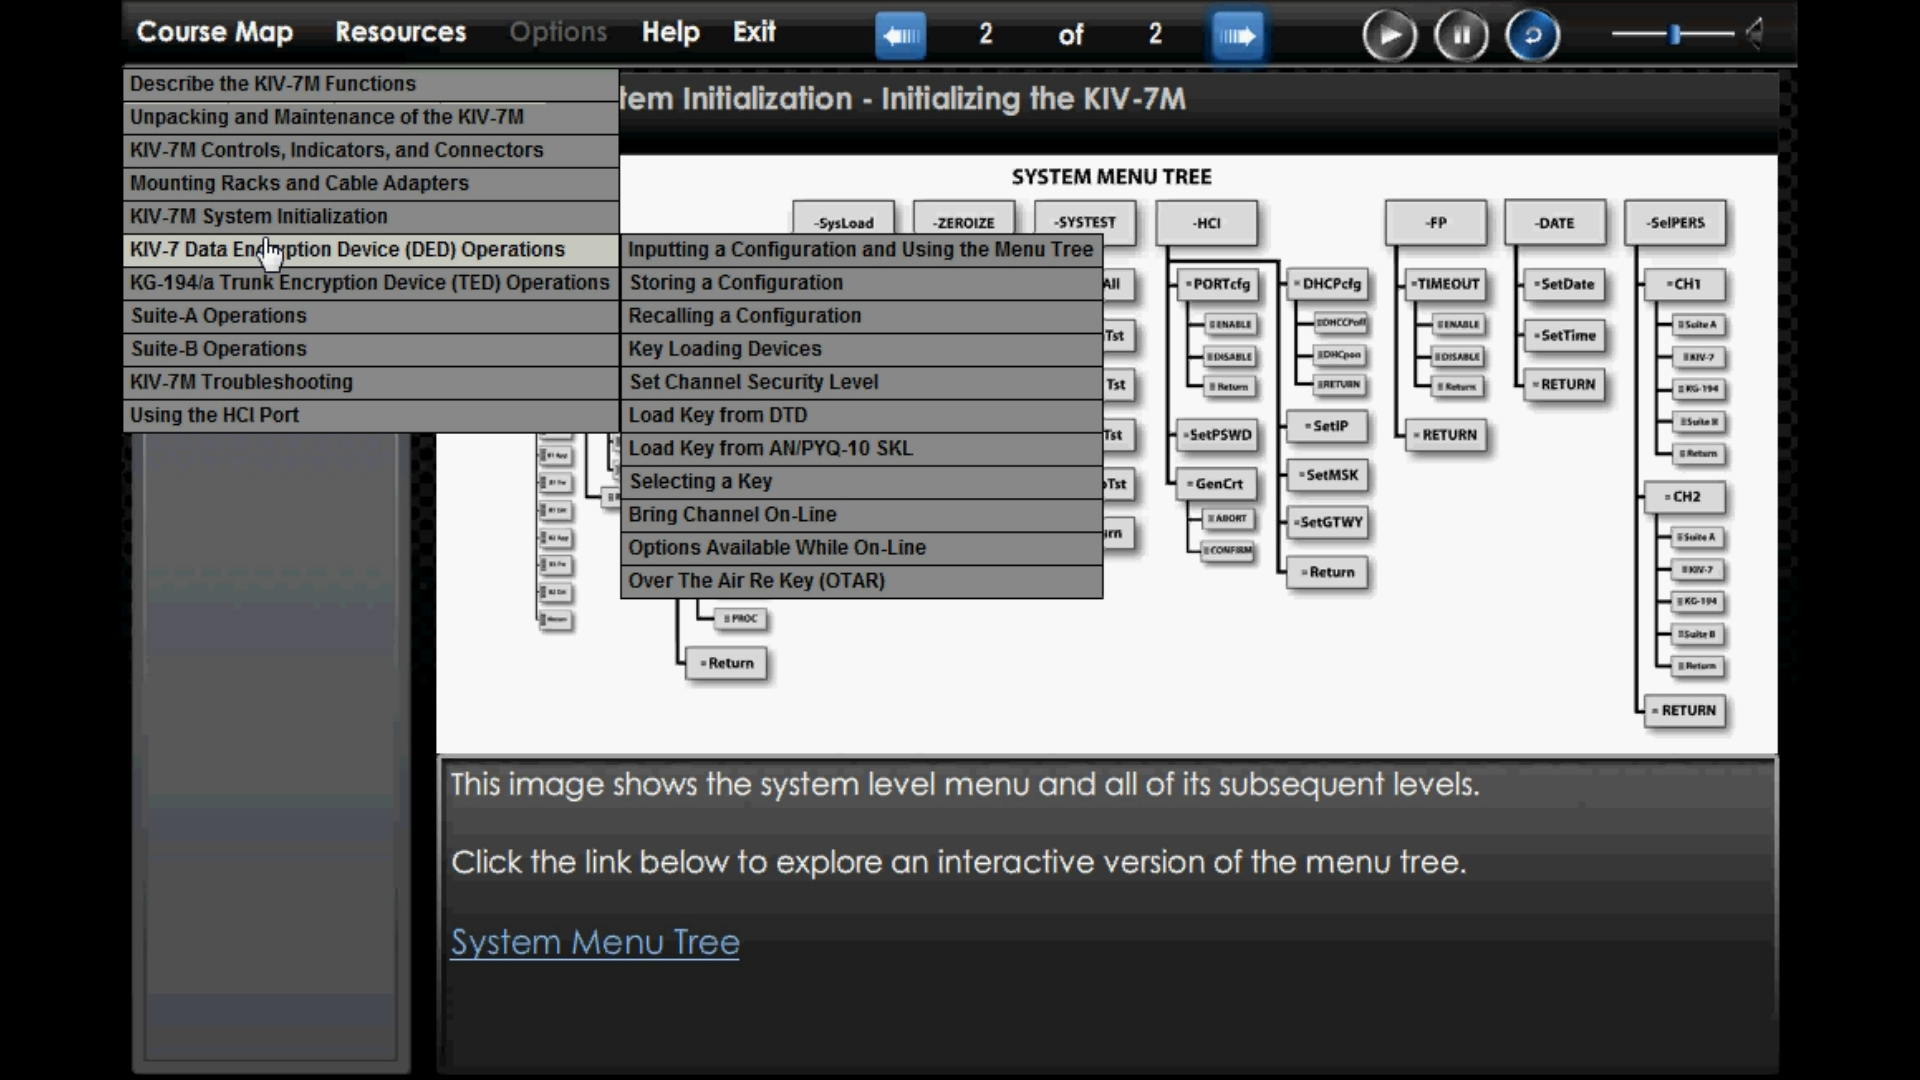
Task: Open Storing a Configuration lesson
Action: point(861,282)
